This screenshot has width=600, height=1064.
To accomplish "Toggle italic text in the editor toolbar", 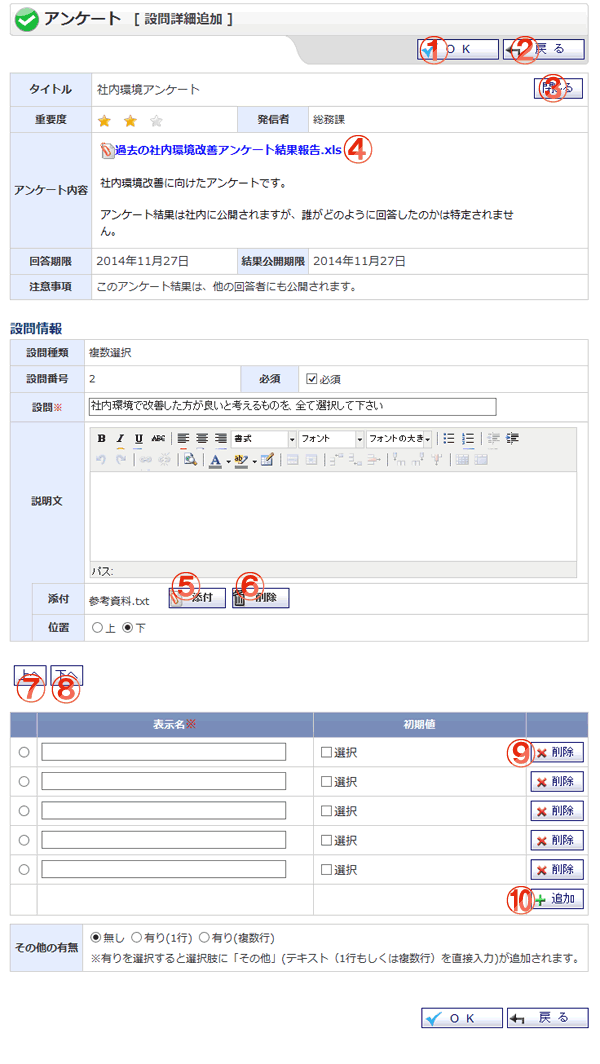I will pos(120,438).
